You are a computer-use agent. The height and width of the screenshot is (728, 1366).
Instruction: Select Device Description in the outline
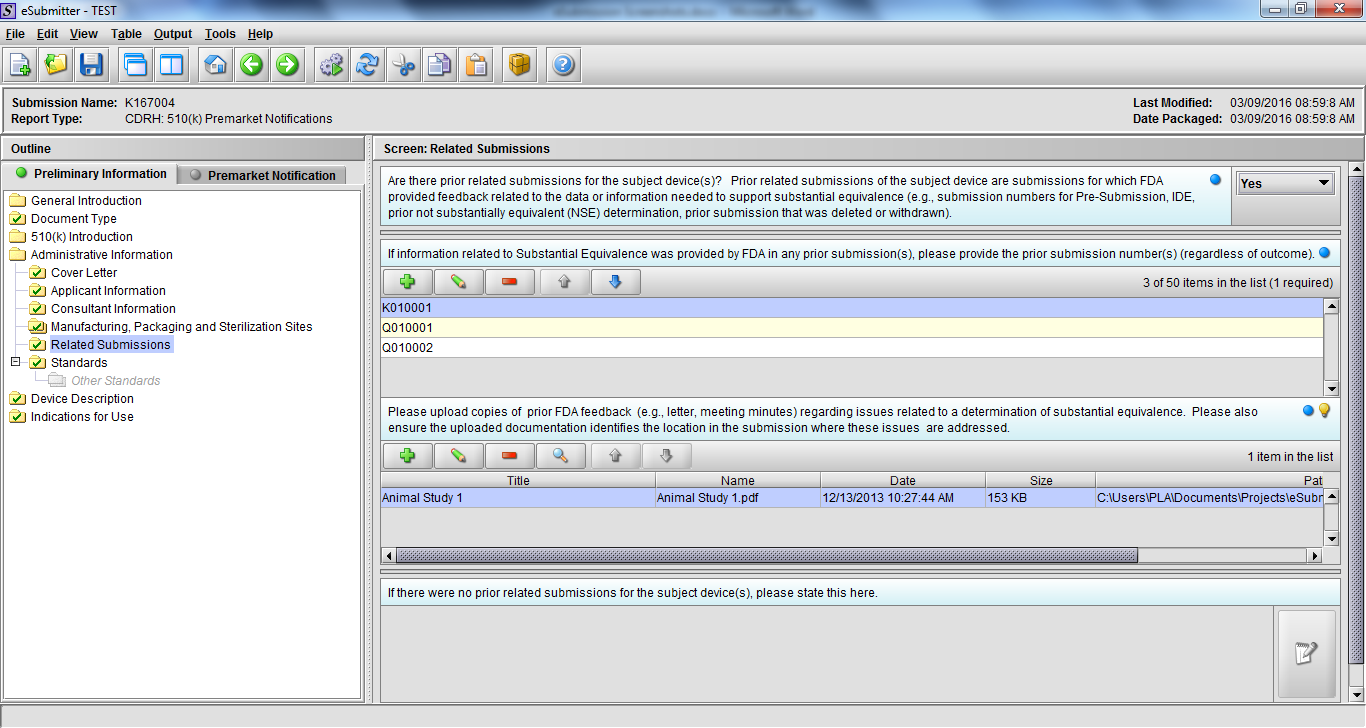82,399
